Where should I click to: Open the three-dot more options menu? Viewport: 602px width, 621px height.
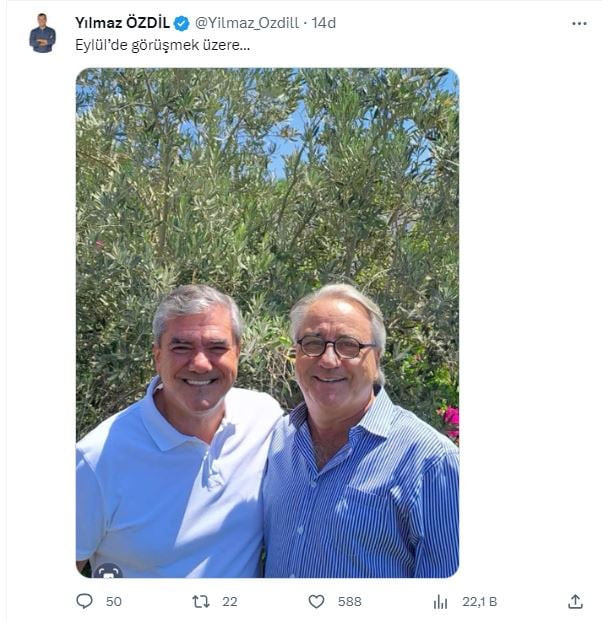pos(579,23)
